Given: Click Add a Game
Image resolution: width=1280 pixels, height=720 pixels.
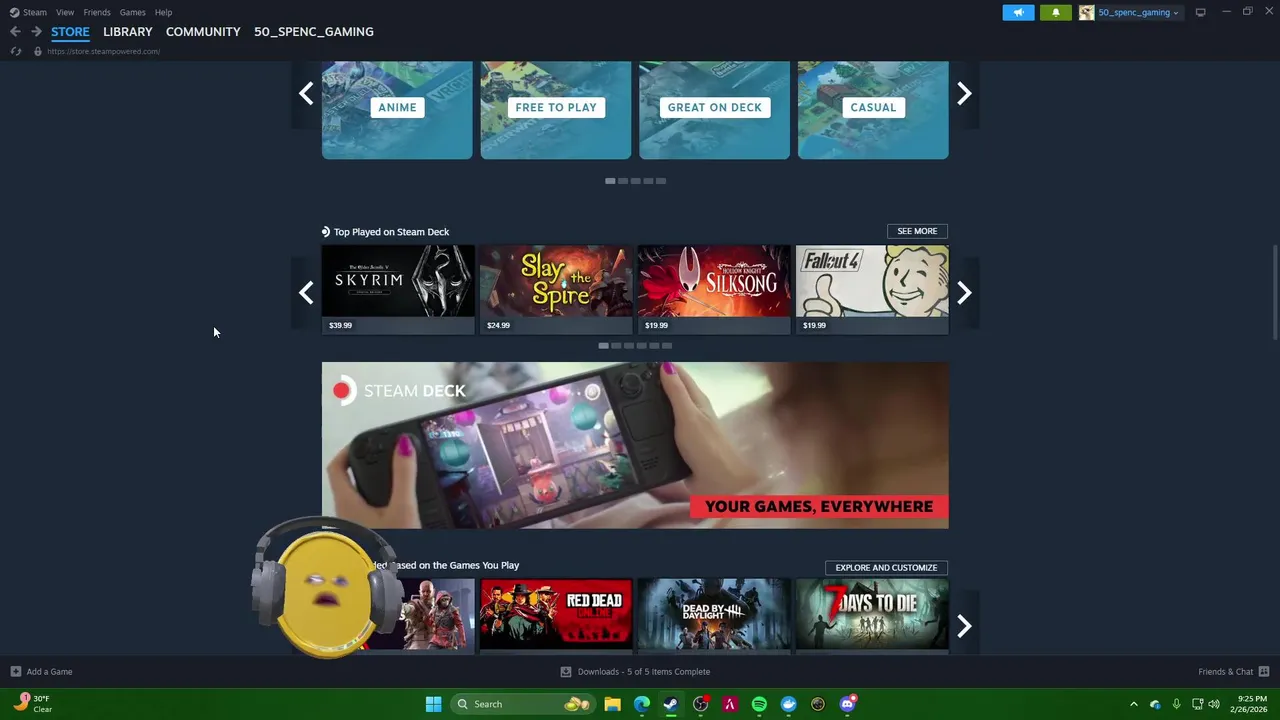Looking at the screenshot, I should point(41,672).
